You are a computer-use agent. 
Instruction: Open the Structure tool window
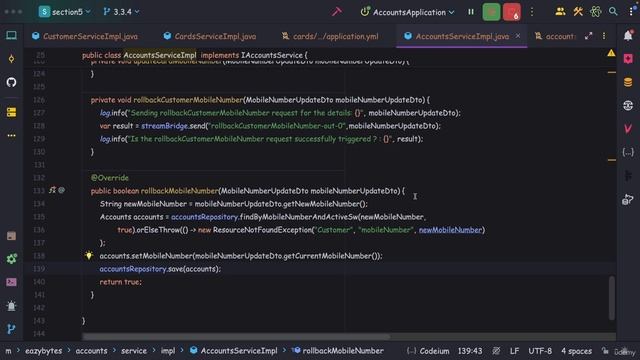coord(11,112)
